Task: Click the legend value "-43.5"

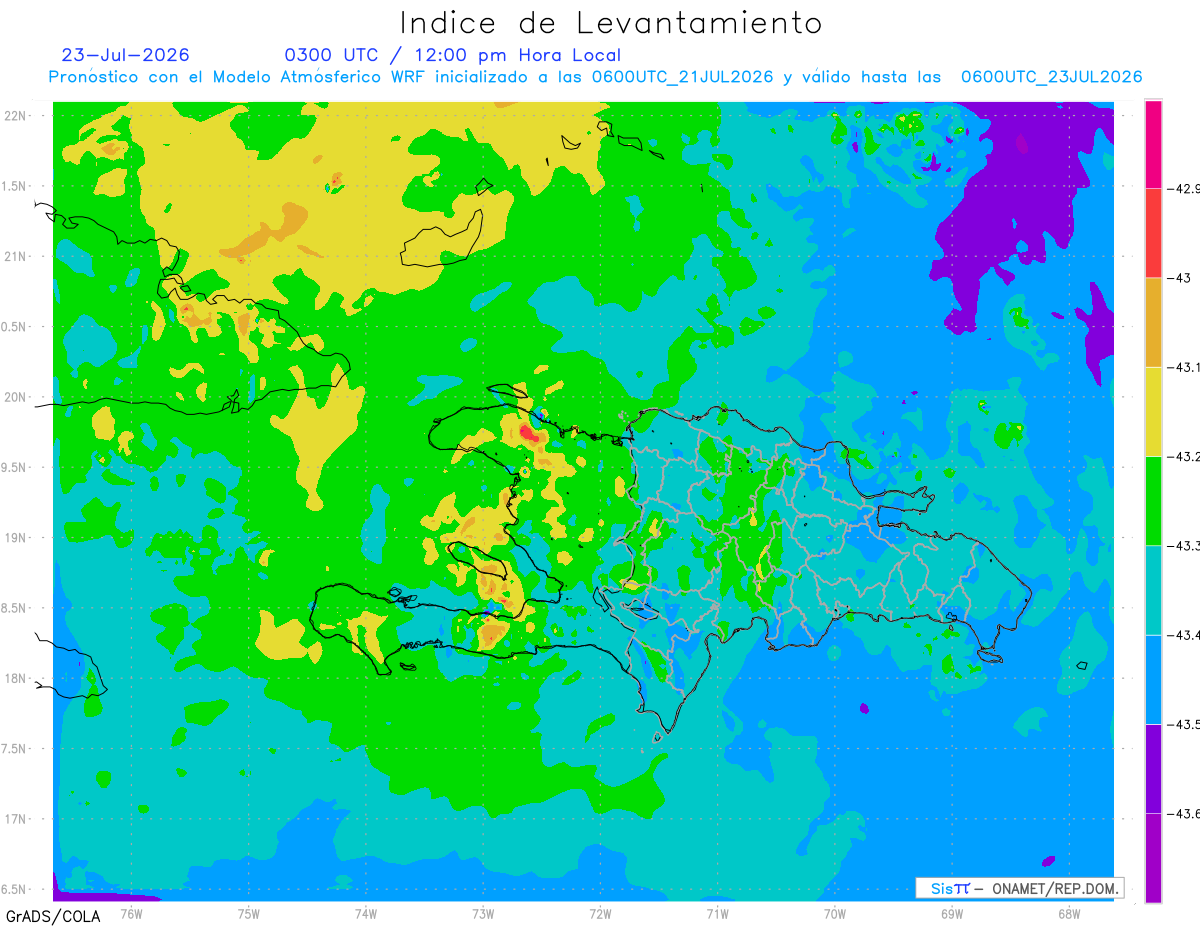Action: (x=1185, y=724)
